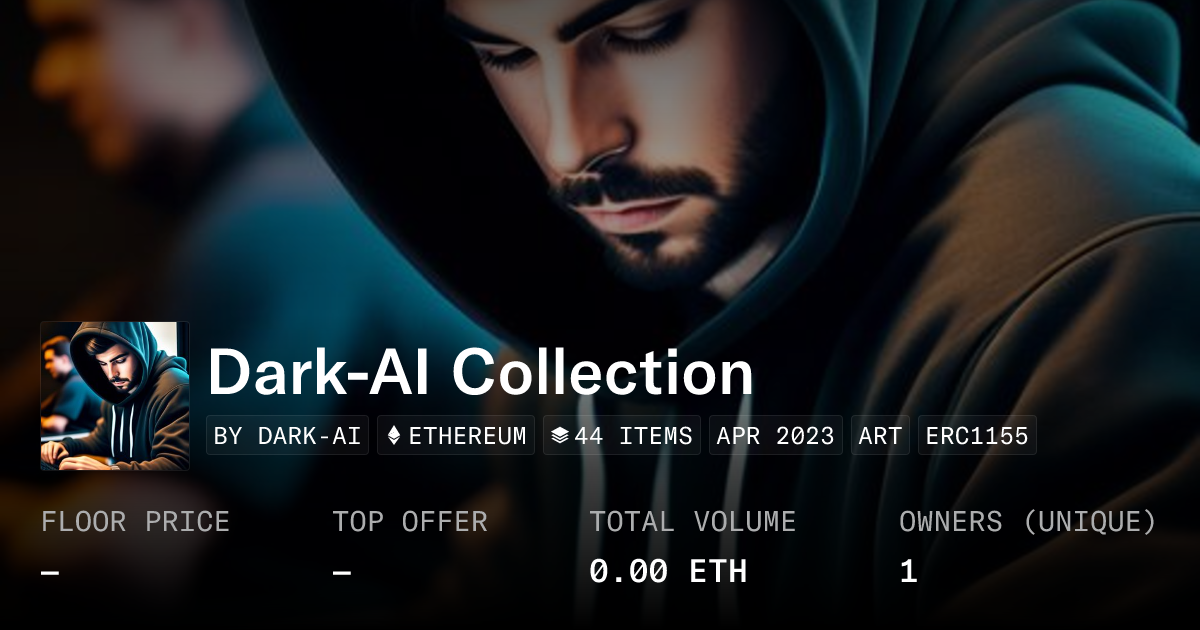The image size is (1200, 630).
Task: Click the dash value under Floor Price
Action: pyautogui.click(x=50, y=572)
